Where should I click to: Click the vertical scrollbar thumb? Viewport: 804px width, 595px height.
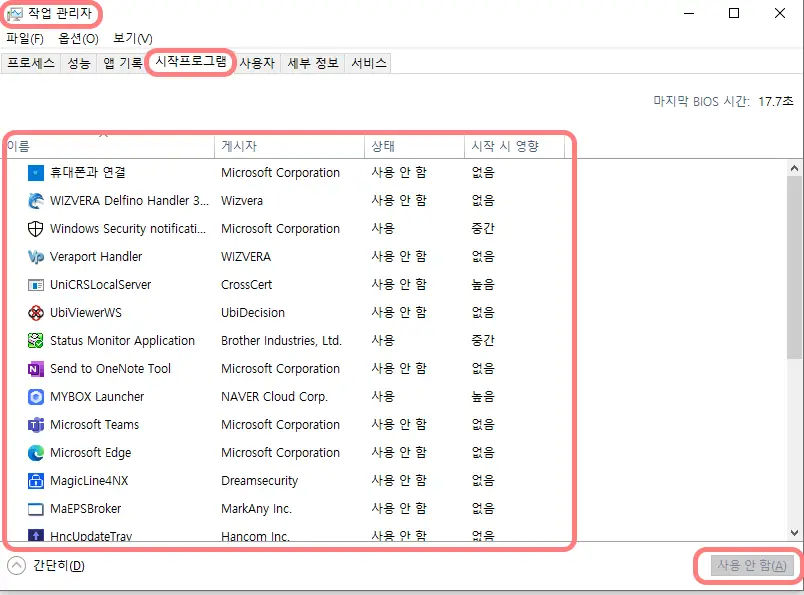[x=794, y=267]
